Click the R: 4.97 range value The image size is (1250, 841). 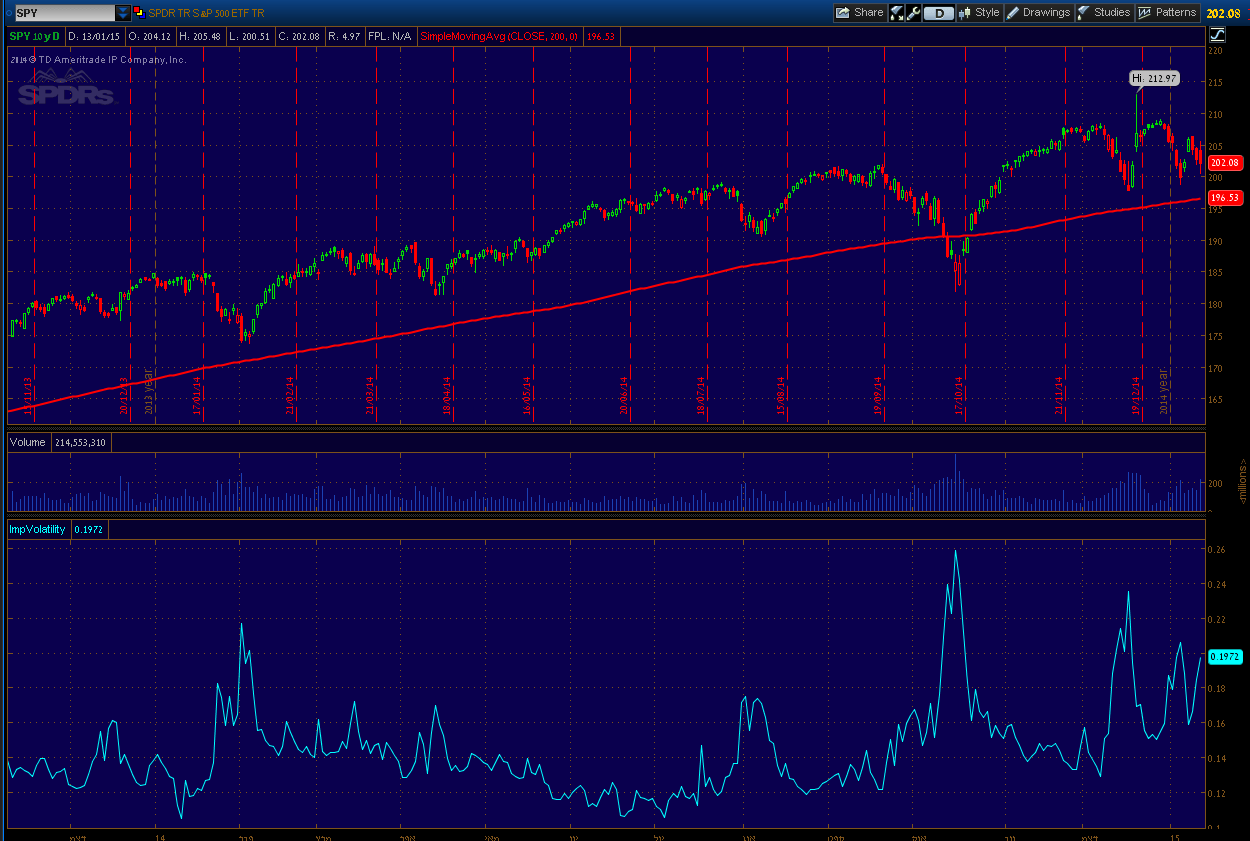click(x=342, y=36)
